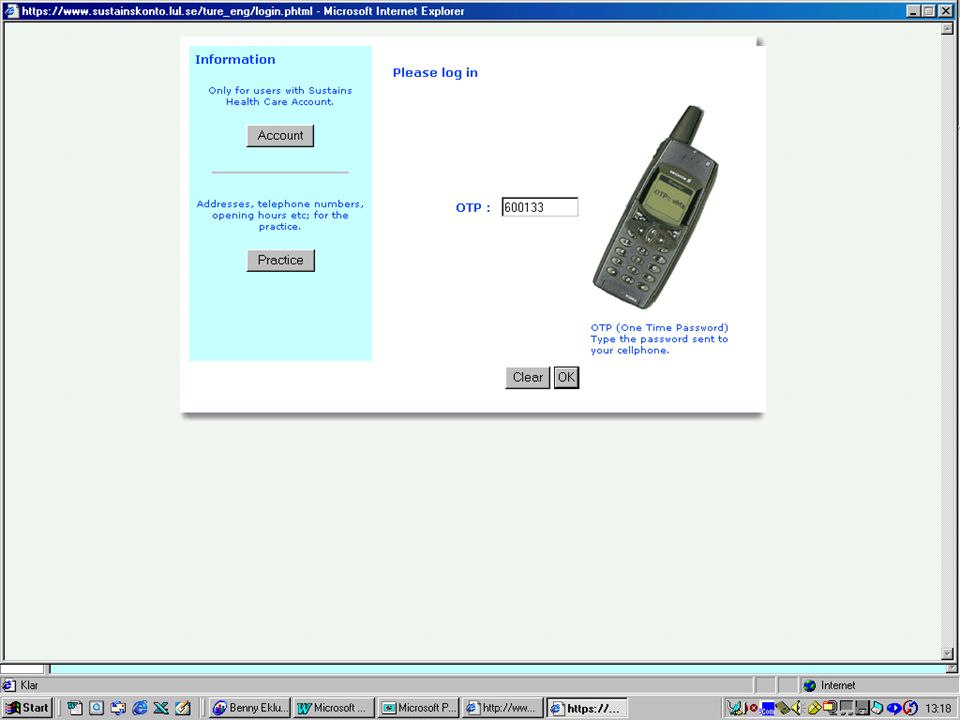Open Outlook Express from quick launch
960x720 pixels.
(x=118, y=708)
